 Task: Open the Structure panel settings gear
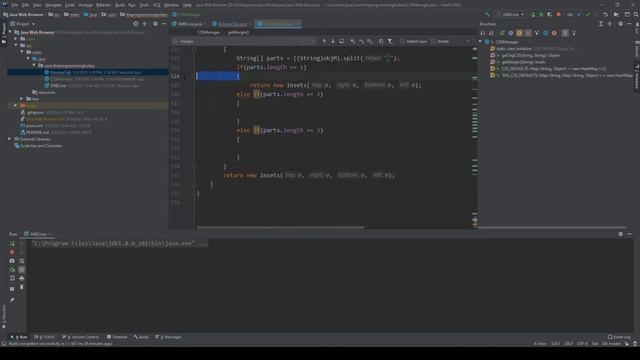click(620, 24)
